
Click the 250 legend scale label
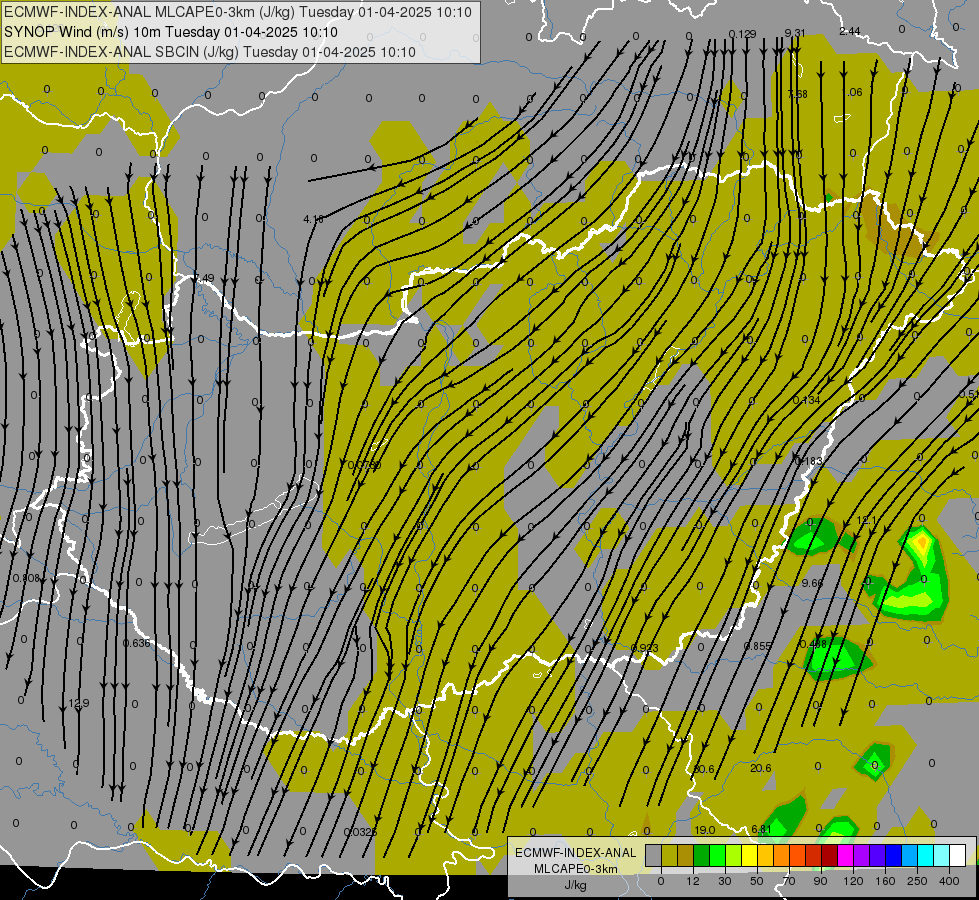[x=917, y=881]
